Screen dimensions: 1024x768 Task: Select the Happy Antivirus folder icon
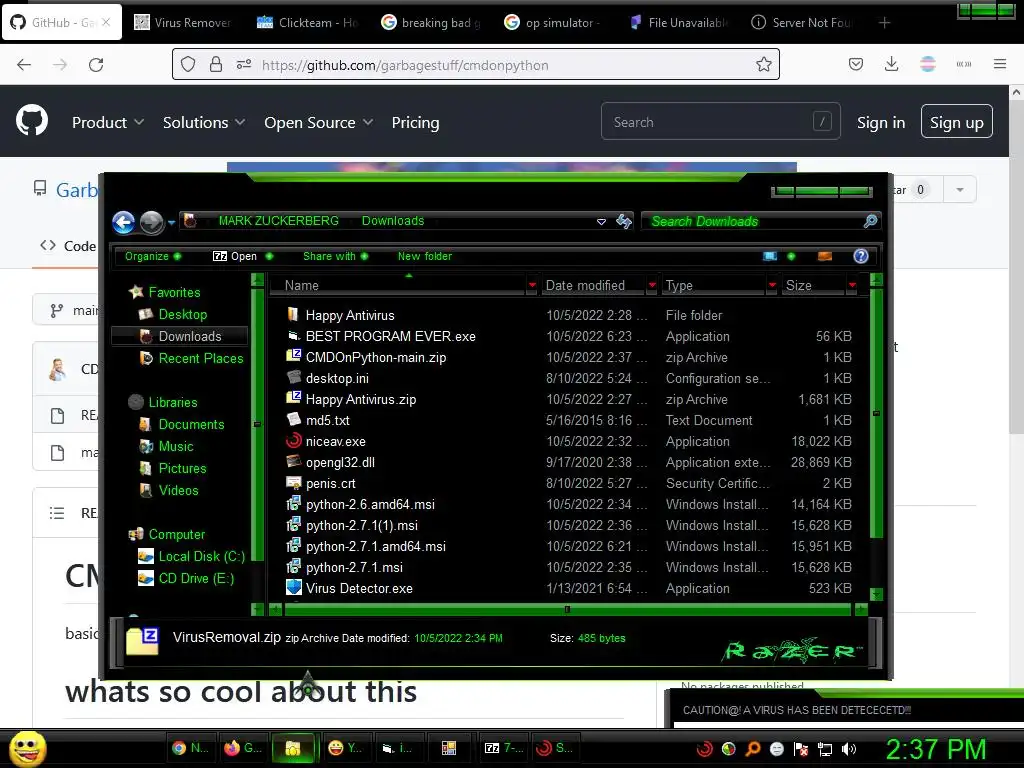(293, 315)
